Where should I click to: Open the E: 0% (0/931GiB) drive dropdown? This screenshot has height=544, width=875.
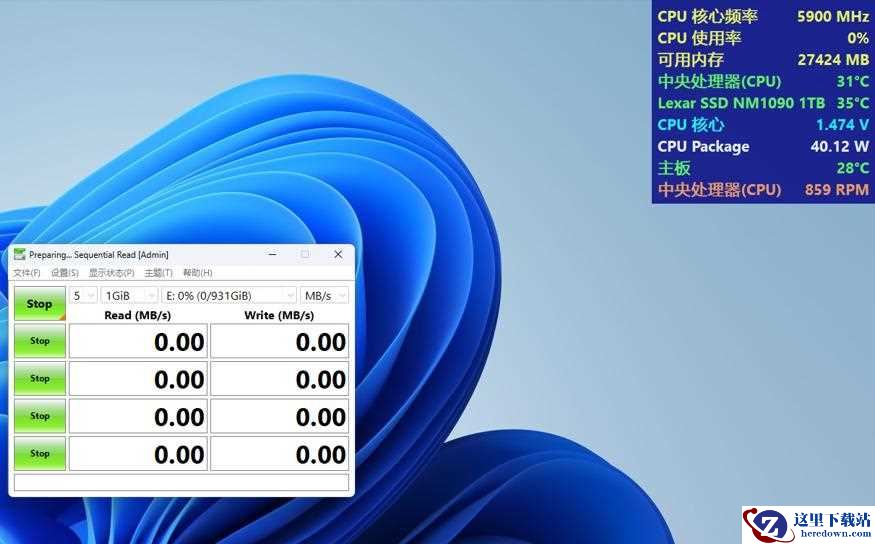coord(229,296)
